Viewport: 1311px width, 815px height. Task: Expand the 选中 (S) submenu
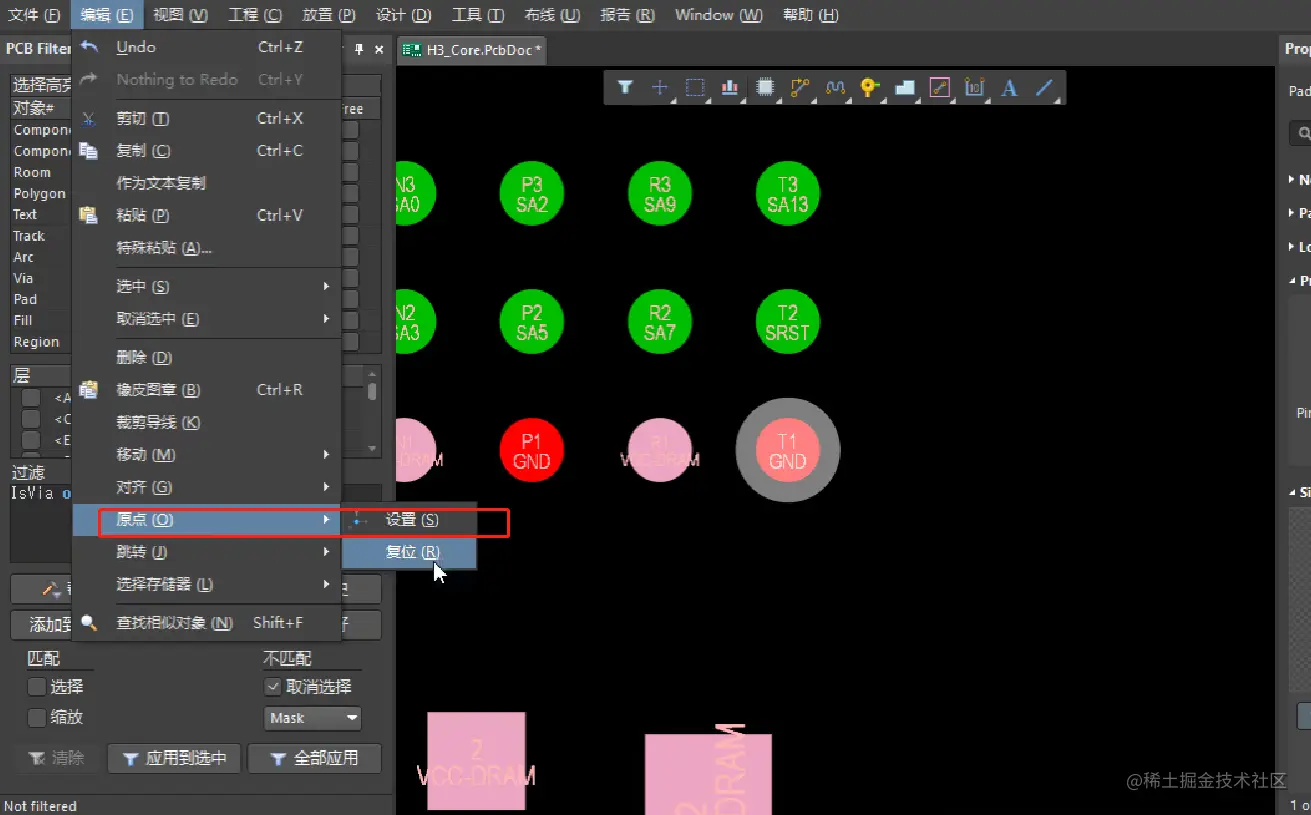[206, 287]
